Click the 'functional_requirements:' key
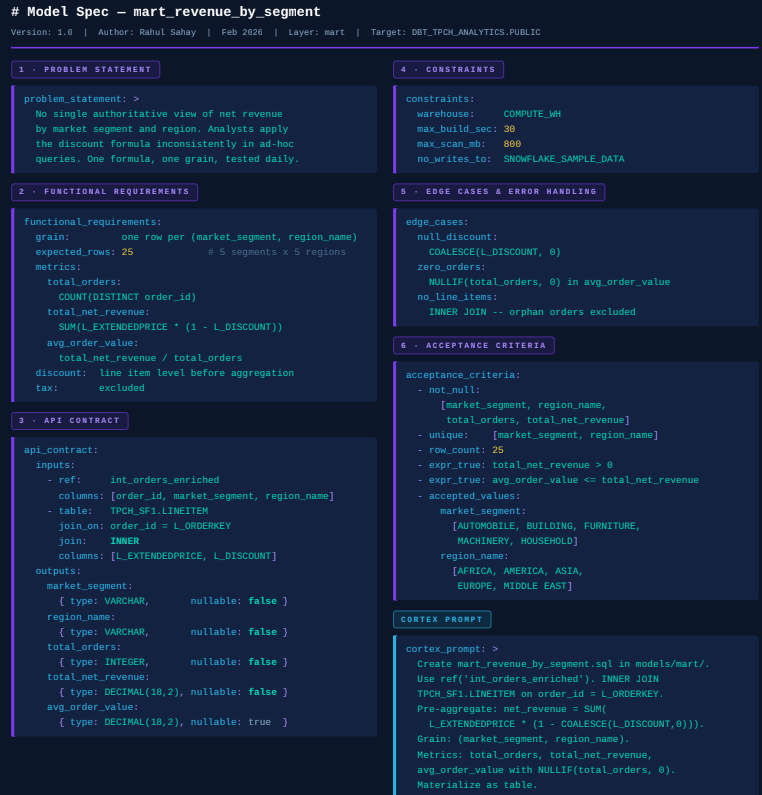 tap(93, 222)
